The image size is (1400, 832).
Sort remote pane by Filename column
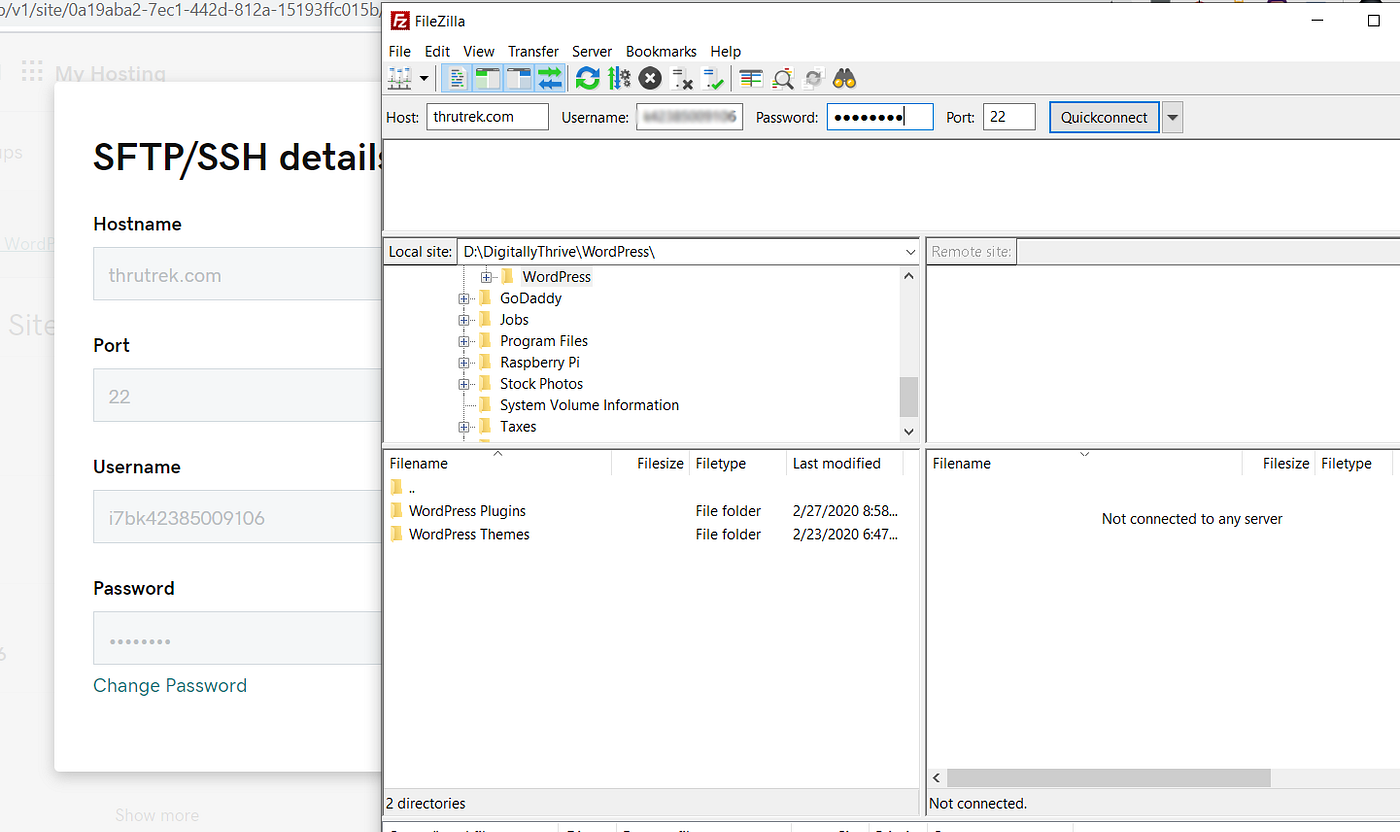(x=1085, y=463)
